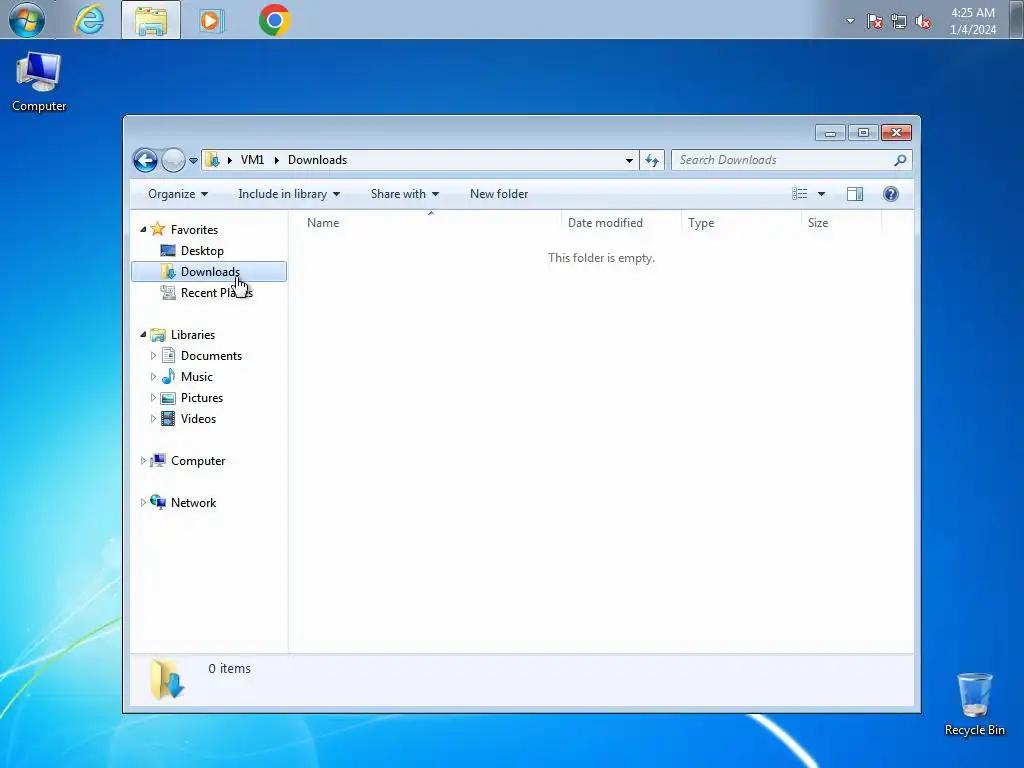Select the Computer desktop icon
The width and height of the screenshot is (1024, 768).
39,82
